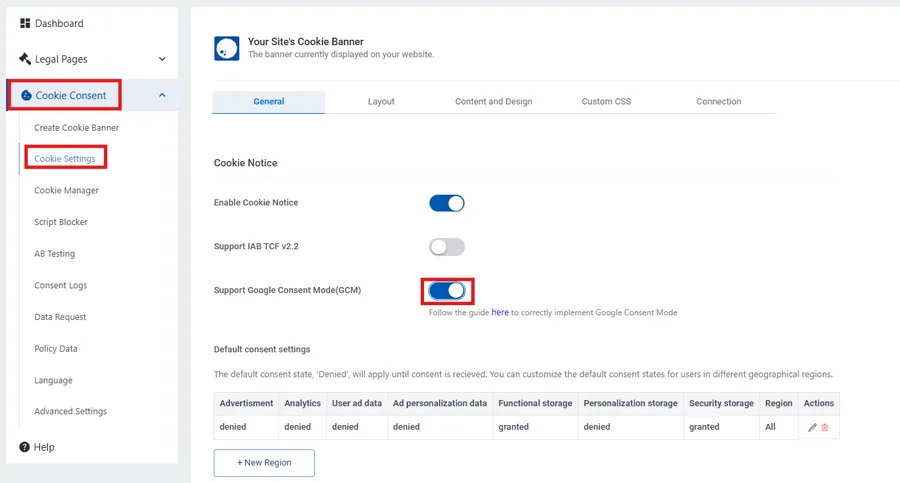
Task: Add a new region button
Action: (264, 463)
